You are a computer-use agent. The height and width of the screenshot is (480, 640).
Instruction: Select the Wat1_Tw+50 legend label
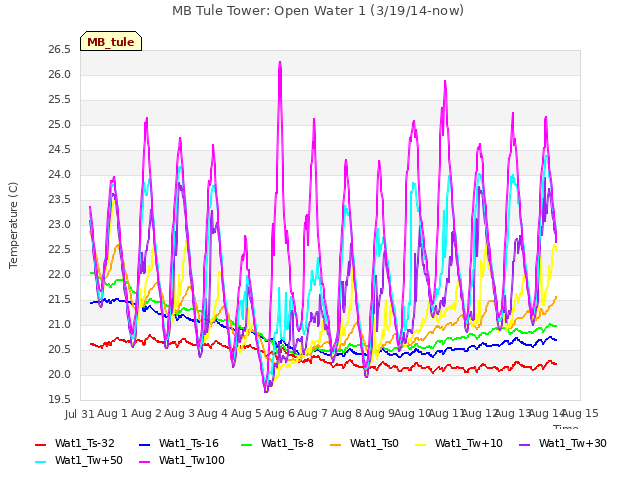click(89, 460)
